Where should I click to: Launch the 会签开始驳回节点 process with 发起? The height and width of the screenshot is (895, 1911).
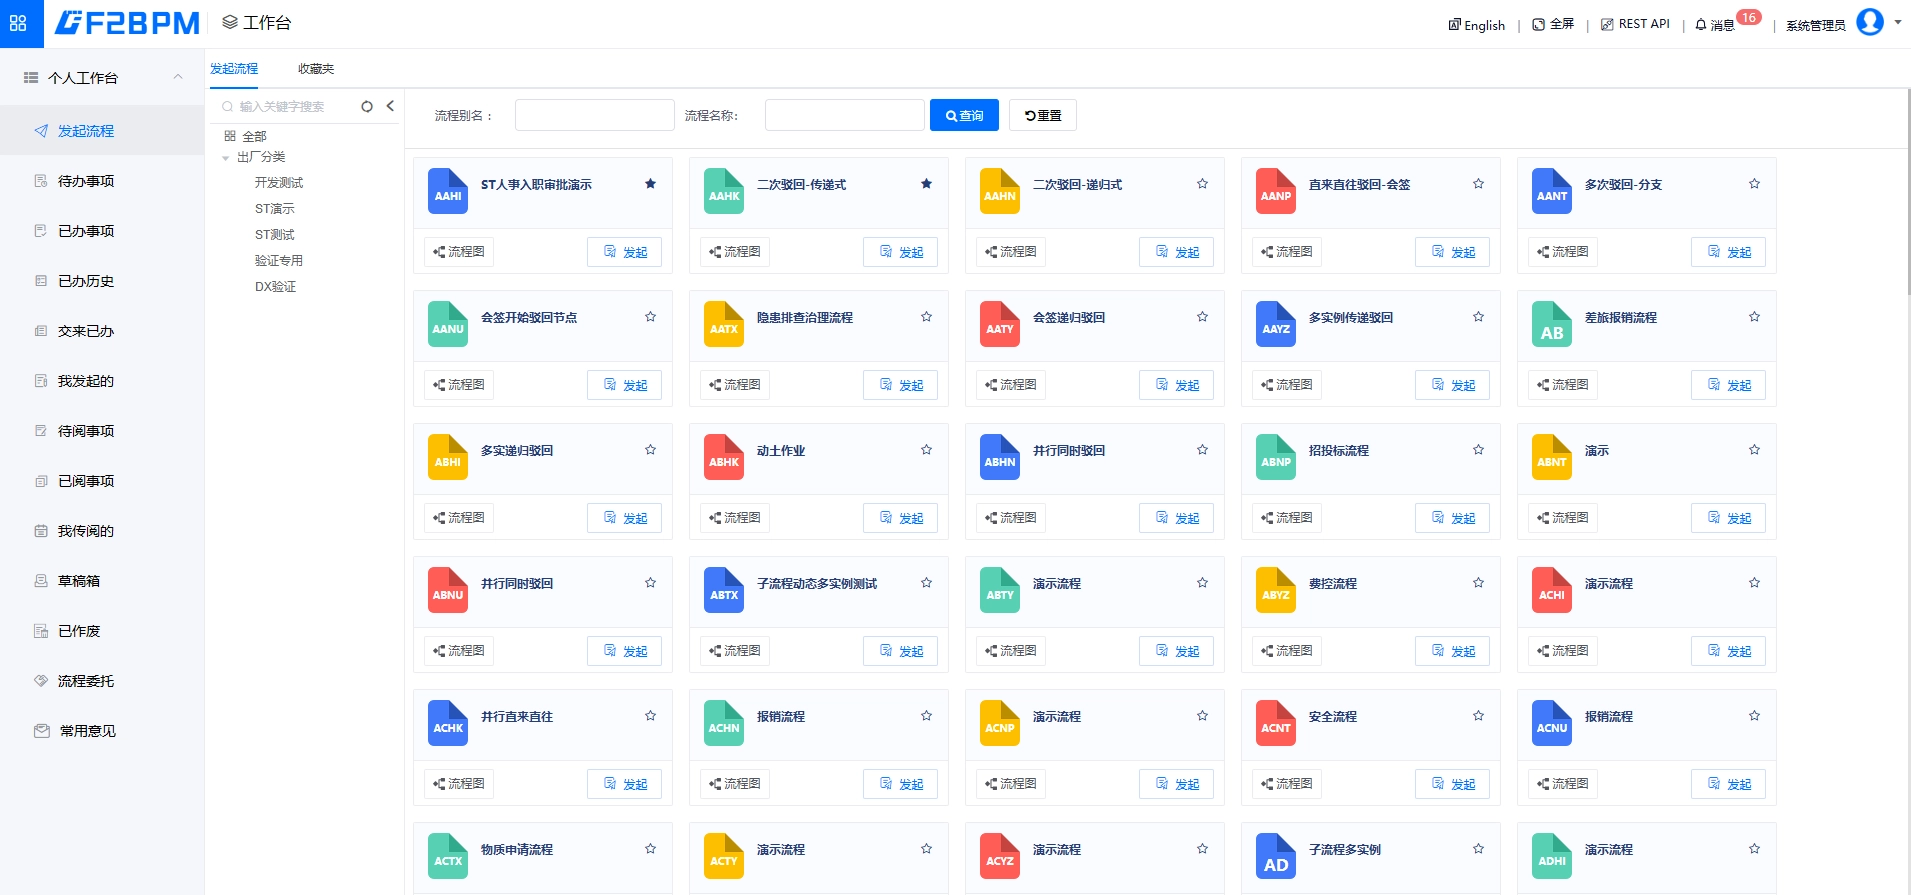pyautogui.click(x=625, y=385)
